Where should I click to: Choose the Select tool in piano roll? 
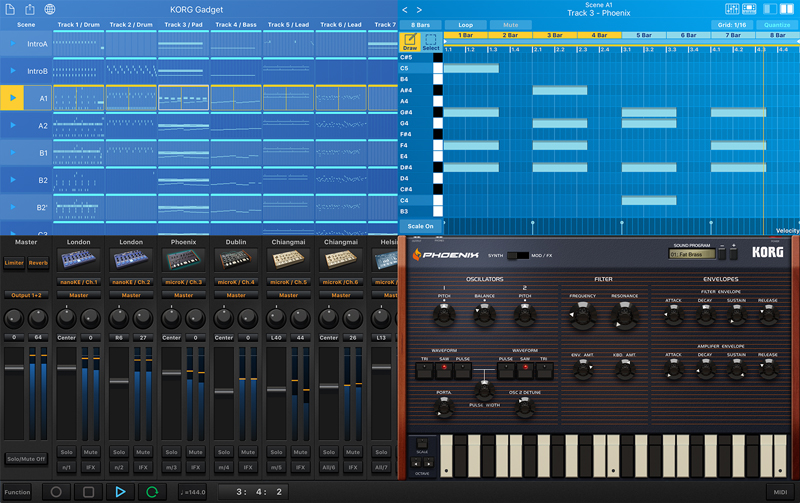point(431,41)
